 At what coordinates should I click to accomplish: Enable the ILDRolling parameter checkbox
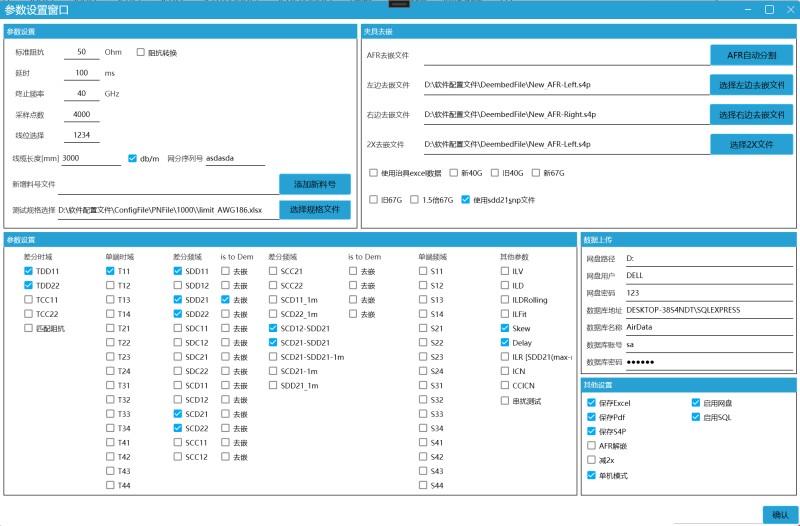point(505,300)
